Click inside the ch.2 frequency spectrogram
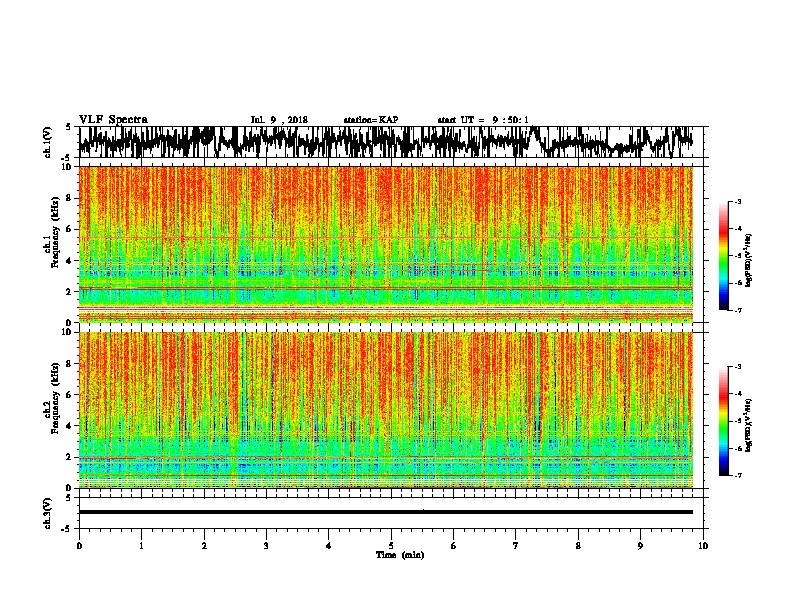 385,410
